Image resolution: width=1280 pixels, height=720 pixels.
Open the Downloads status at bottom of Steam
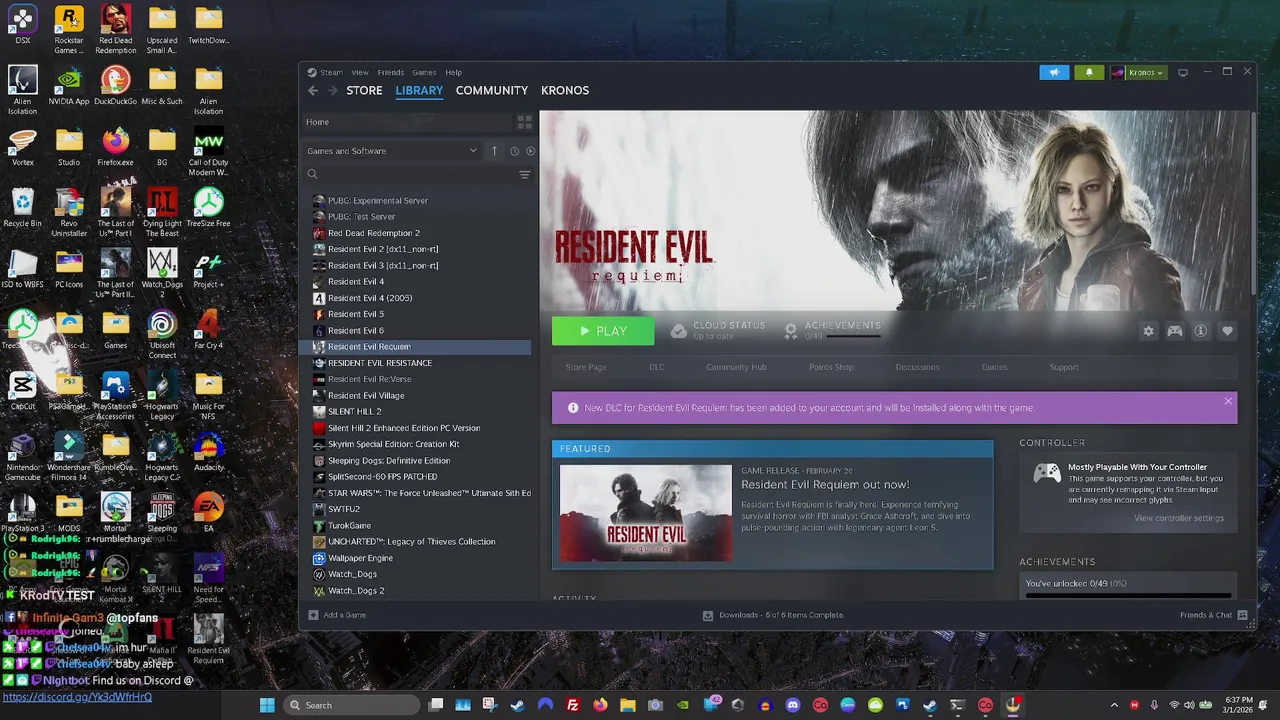pyautogui.click(x=773, y=615)
